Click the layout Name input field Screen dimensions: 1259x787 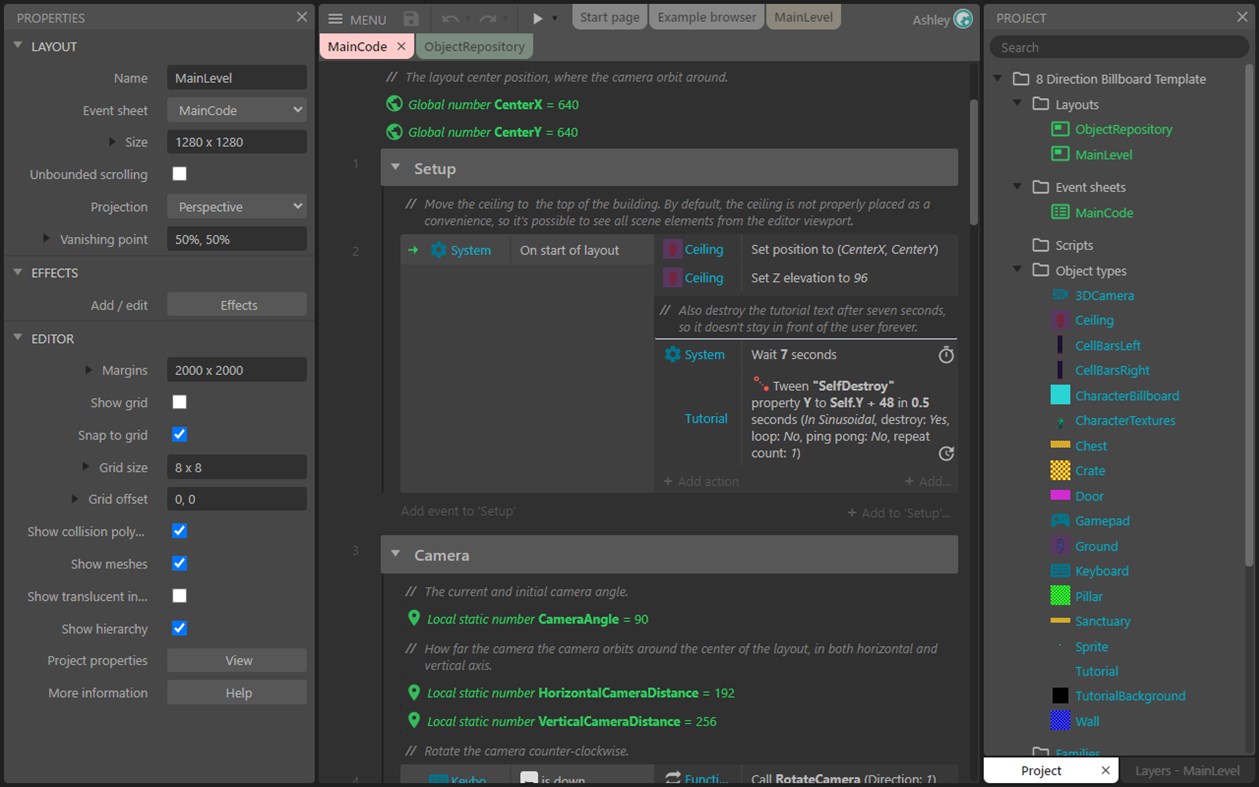pos(237,78)
